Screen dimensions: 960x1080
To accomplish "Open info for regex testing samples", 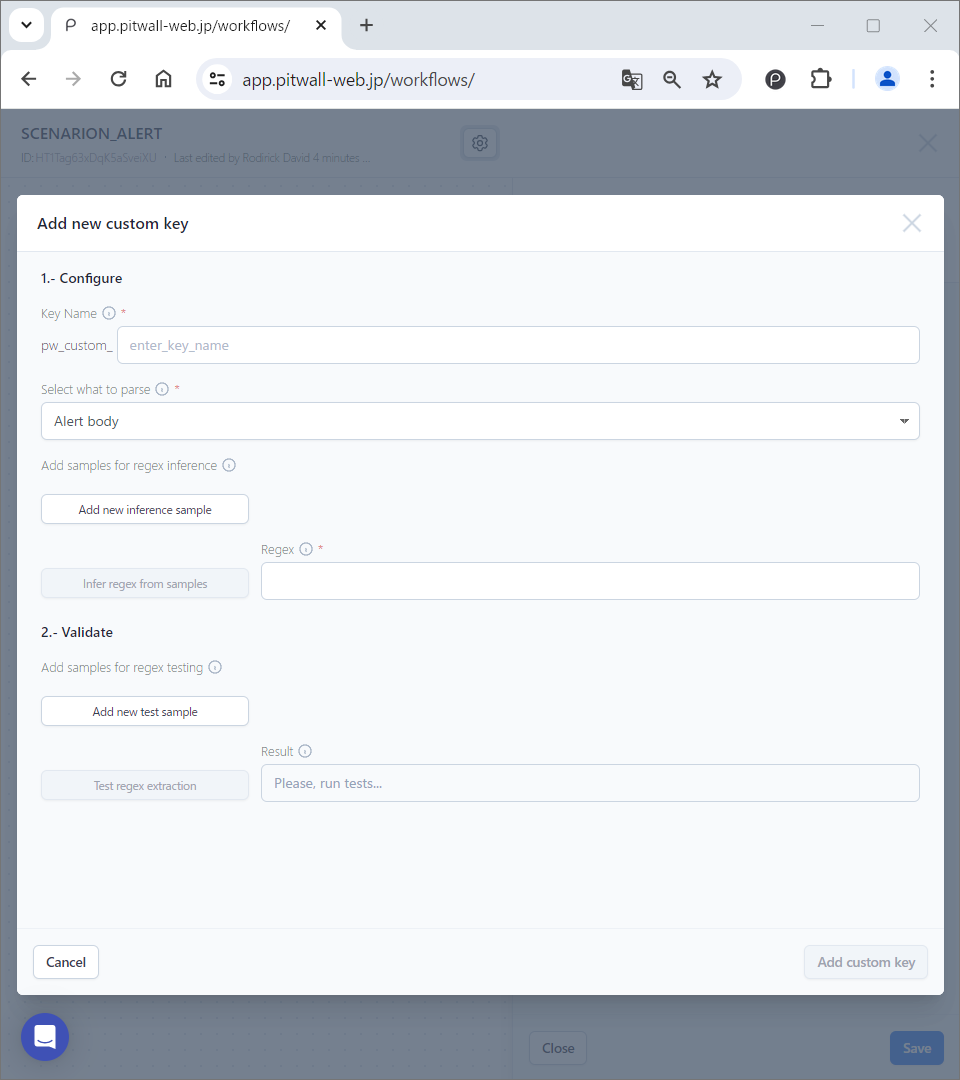I will (216, 667).
